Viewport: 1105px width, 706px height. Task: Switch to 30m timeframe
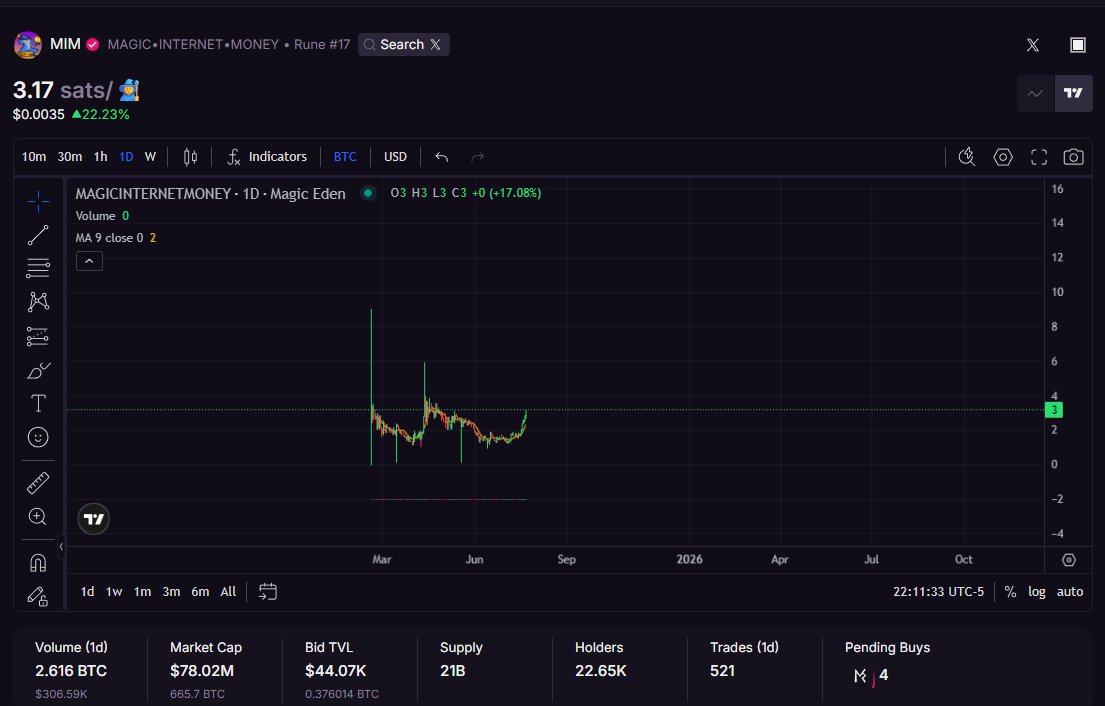tap(70, 156)
